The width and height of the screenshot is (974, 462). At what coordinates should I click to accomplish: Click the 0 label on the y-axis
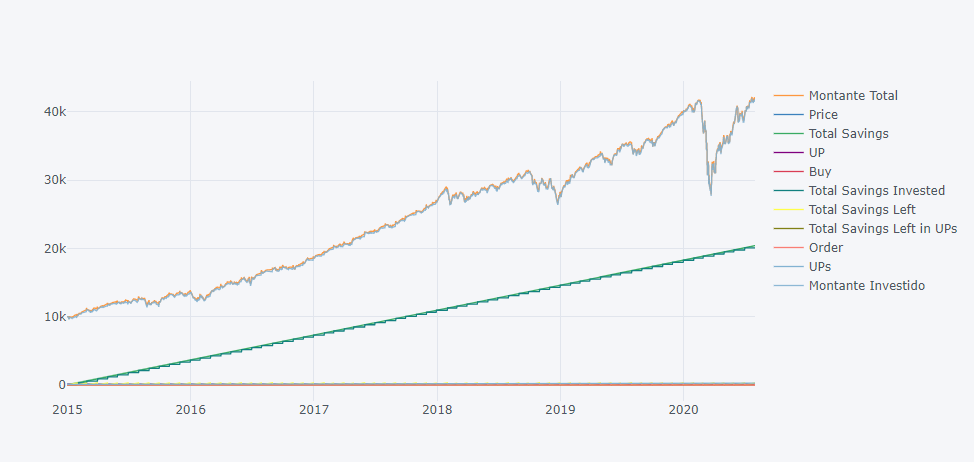point(61,385)
